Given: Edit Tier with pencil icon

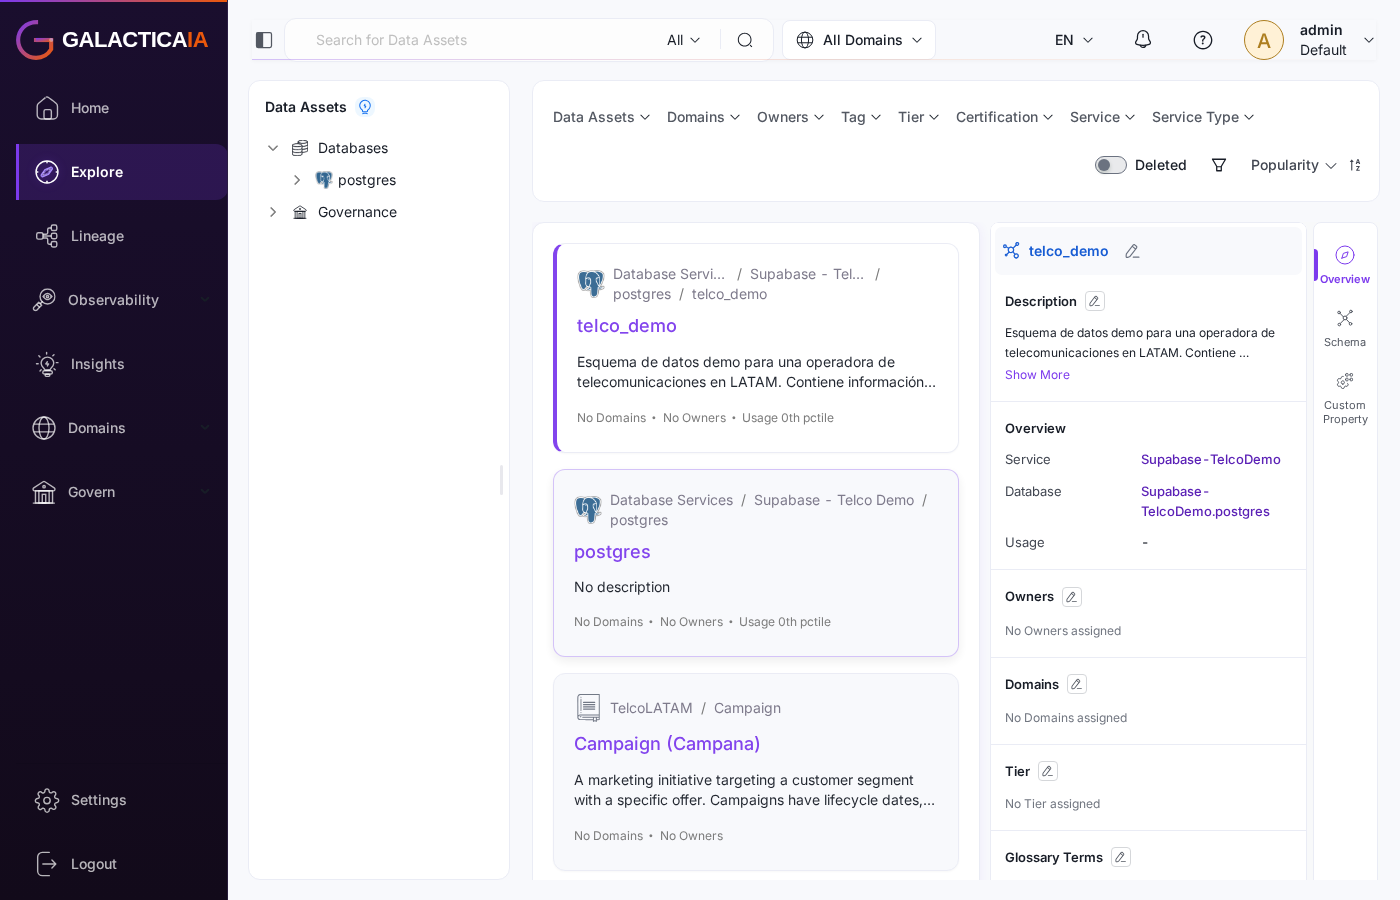Looking at the screenshot, I should click(x=1048, y=771).
